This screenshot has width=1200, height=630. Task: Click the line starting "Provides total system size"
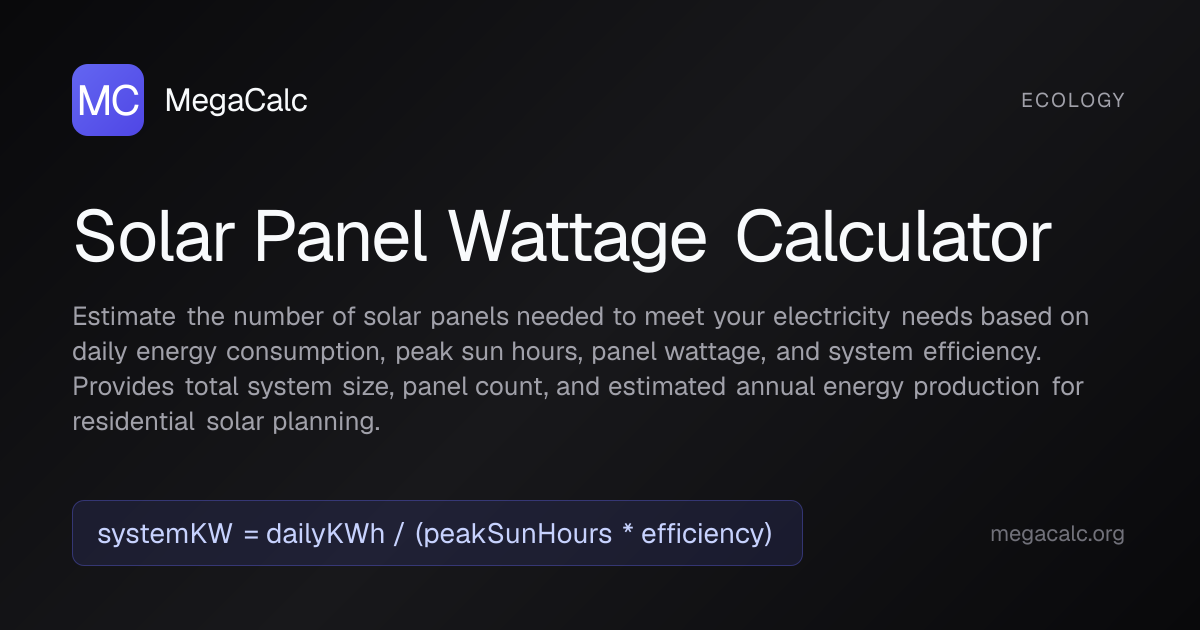pos(578,387)
